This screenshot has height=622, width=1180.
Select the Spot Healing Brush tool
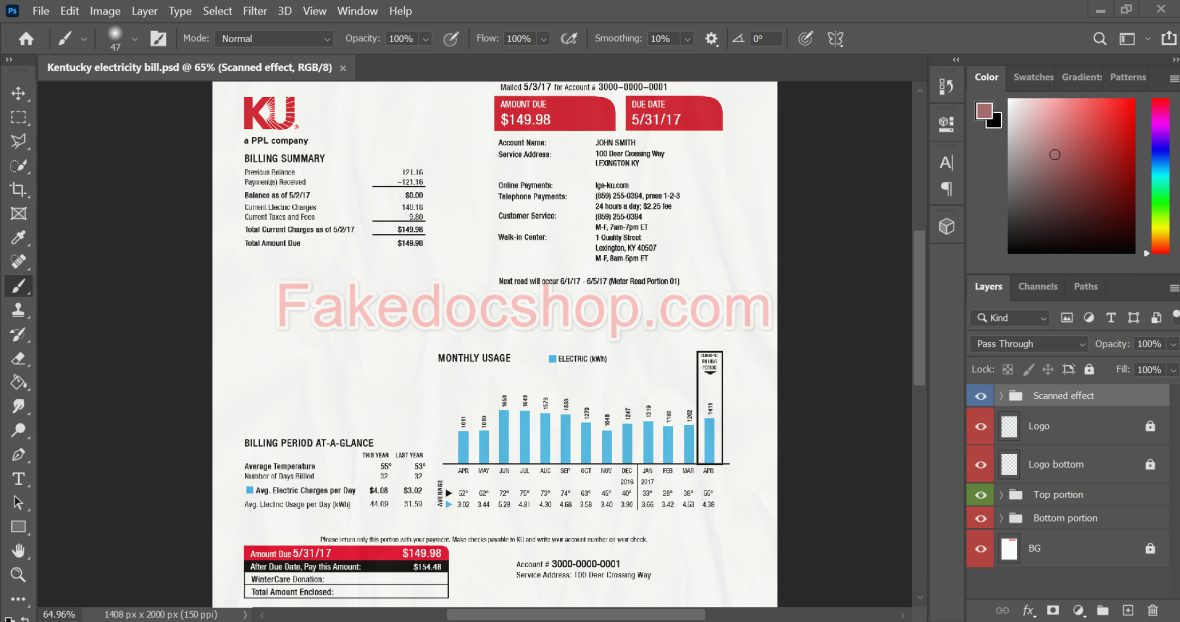coord(19,262)
